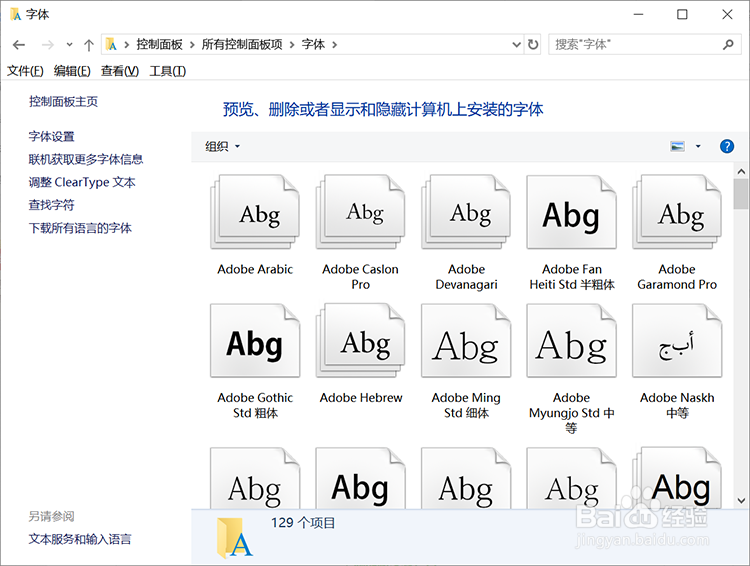This screenshot has width=750, height=566.
Task: Open the 编辑(E) menu
Action: tap(72, 71)
